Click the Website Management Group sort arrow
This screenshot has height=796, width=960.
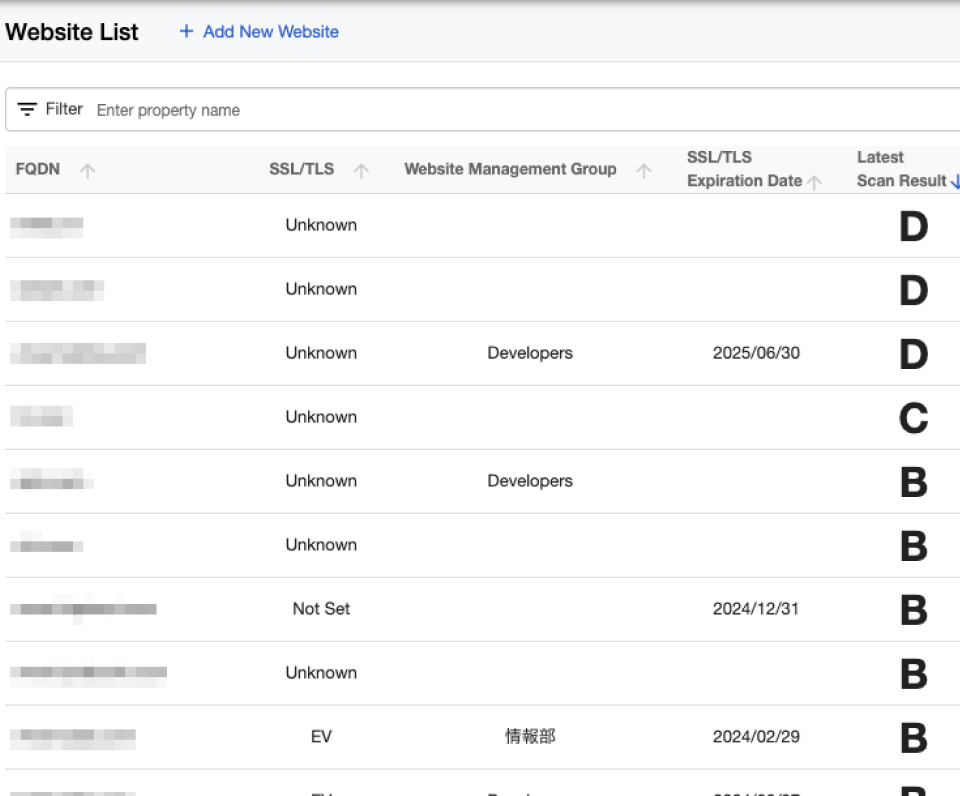[x=644, y=171]
